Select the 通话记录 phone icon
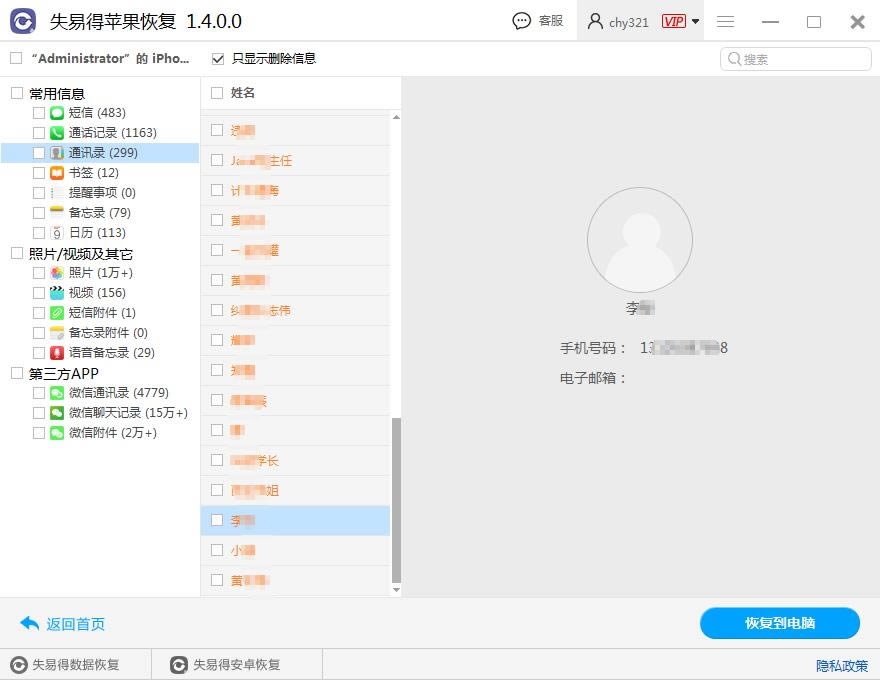Image resolution: width=880 pixels, height=680 pixels. tap(57, 133)
